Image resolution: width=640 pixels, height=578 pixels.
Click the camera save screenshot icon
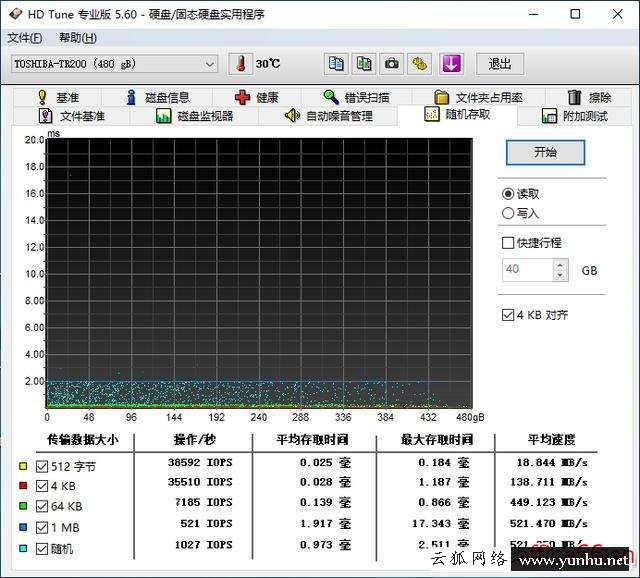coord(391,64)
